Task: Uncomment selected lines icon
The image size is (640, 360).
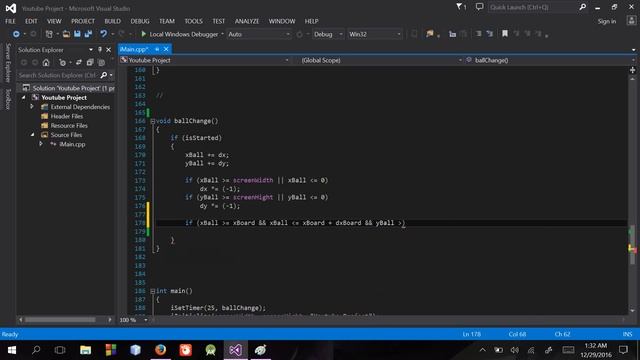Action: [x=489, y=34]
